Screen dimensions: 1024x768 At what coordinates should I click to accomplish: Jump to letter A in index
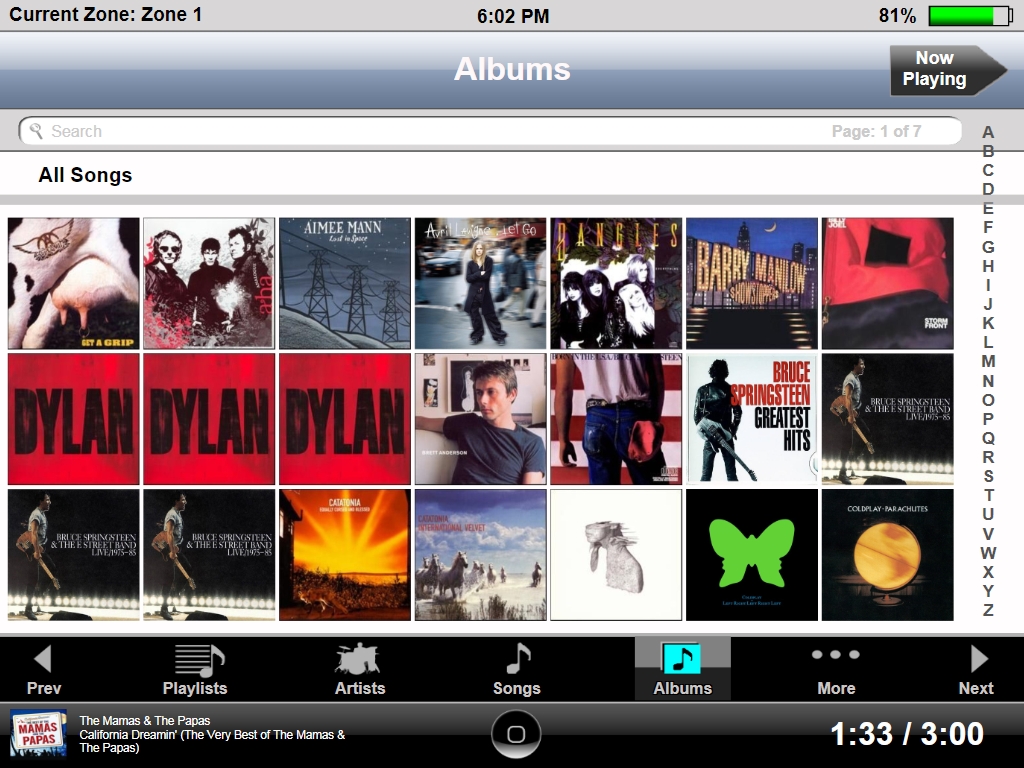pos(988,133)
